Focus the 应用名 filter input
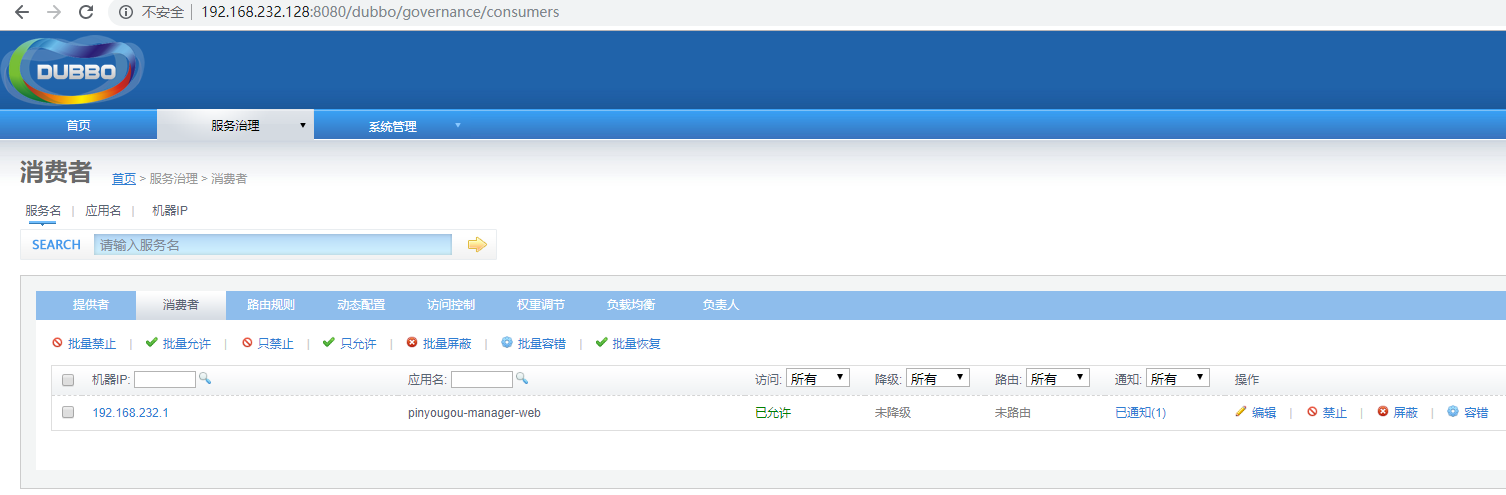Viewport: 1506px width, 495px height. click(482, 379)
